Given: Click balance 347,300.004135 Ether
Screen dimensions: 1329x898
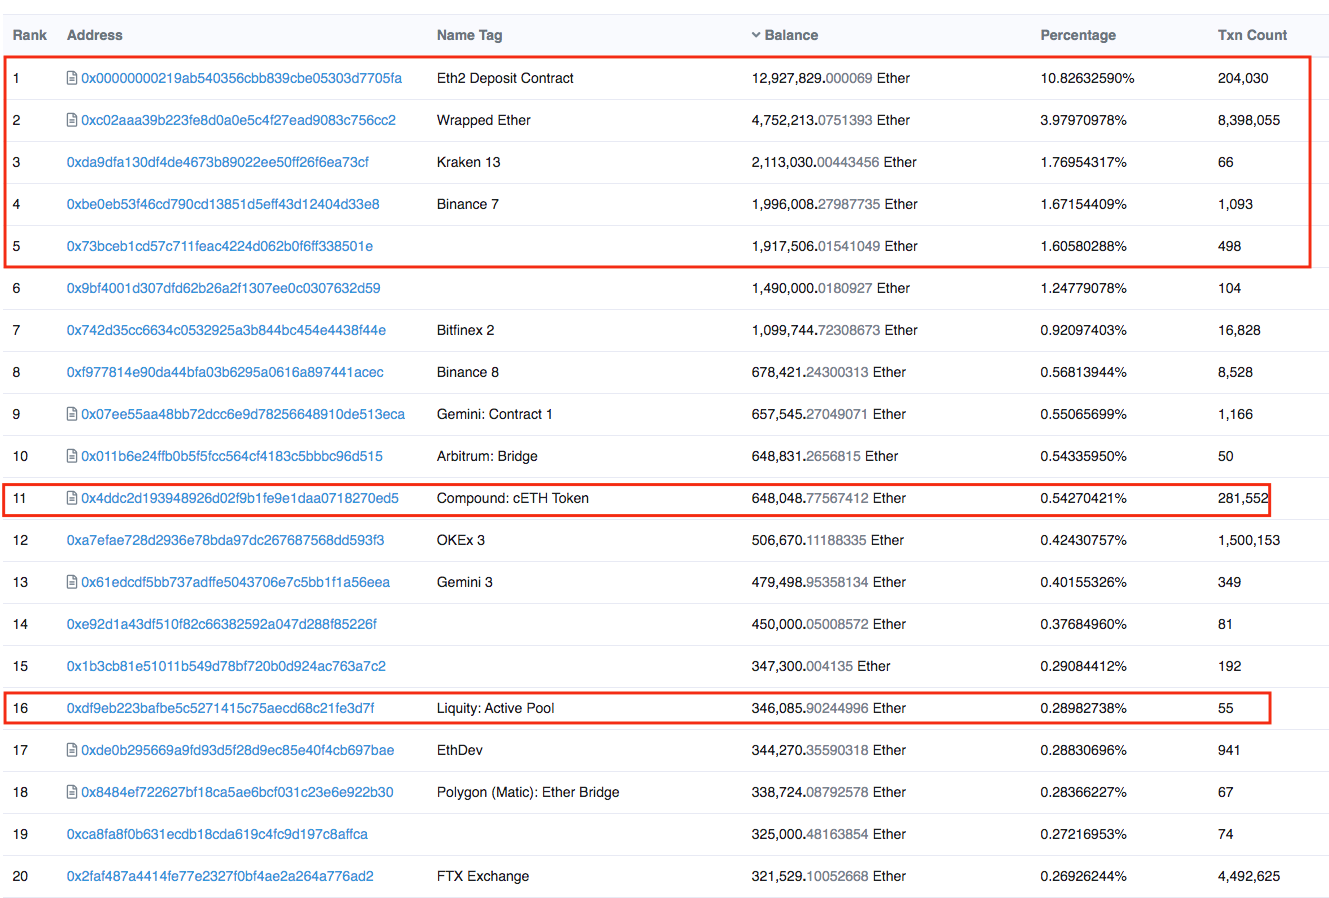Looking at the screenshot, I should [x=821, y=666].
